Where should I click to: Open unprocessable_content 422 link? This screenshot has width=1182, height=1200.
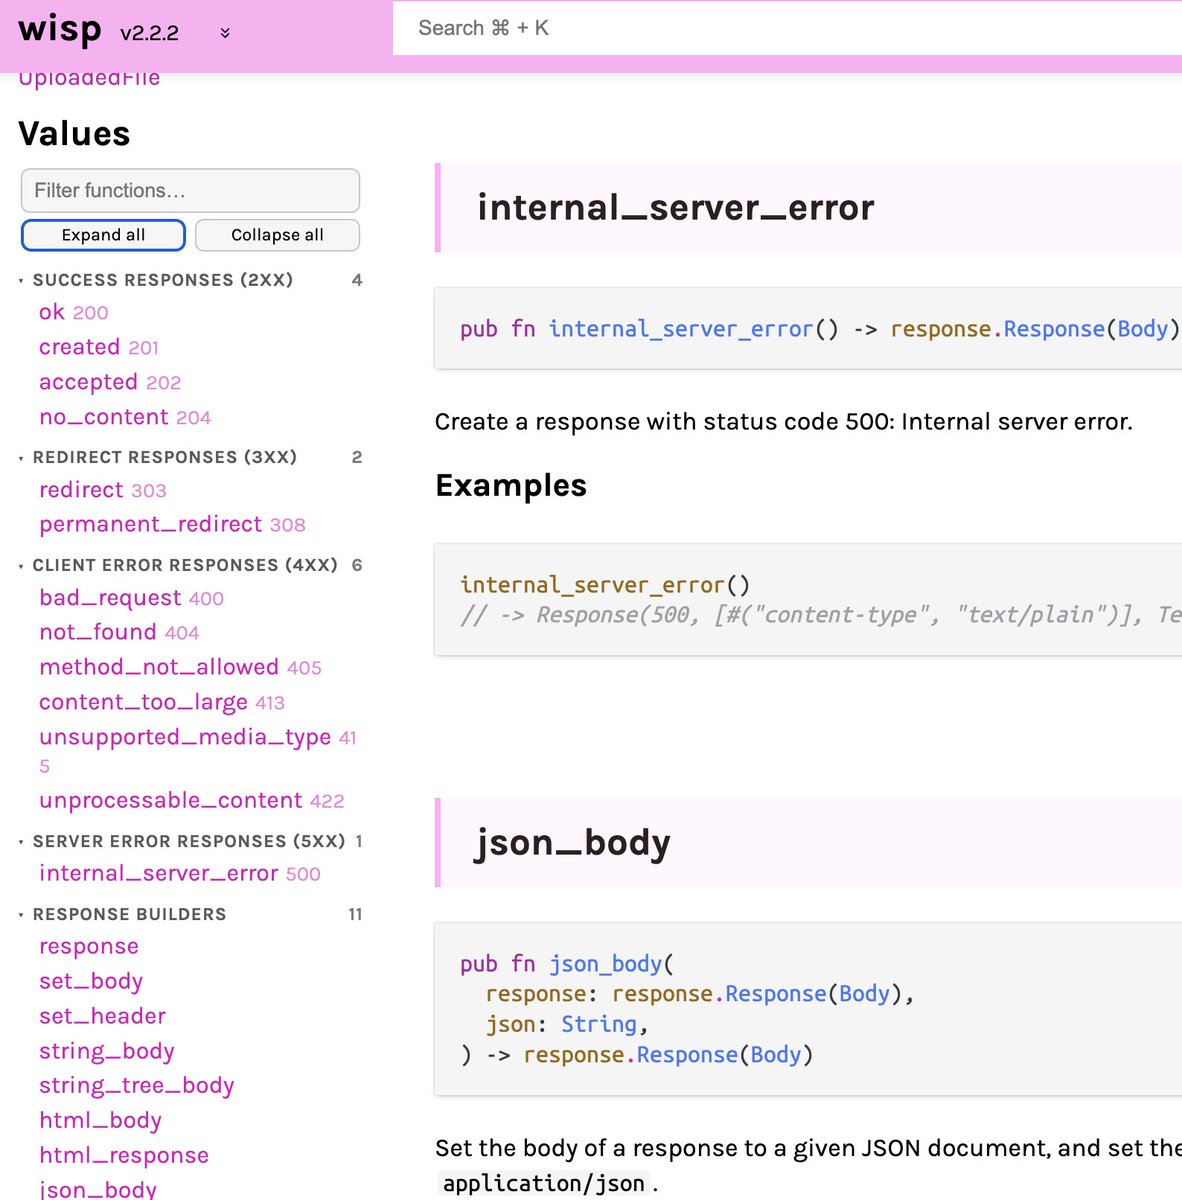point(192,801)
